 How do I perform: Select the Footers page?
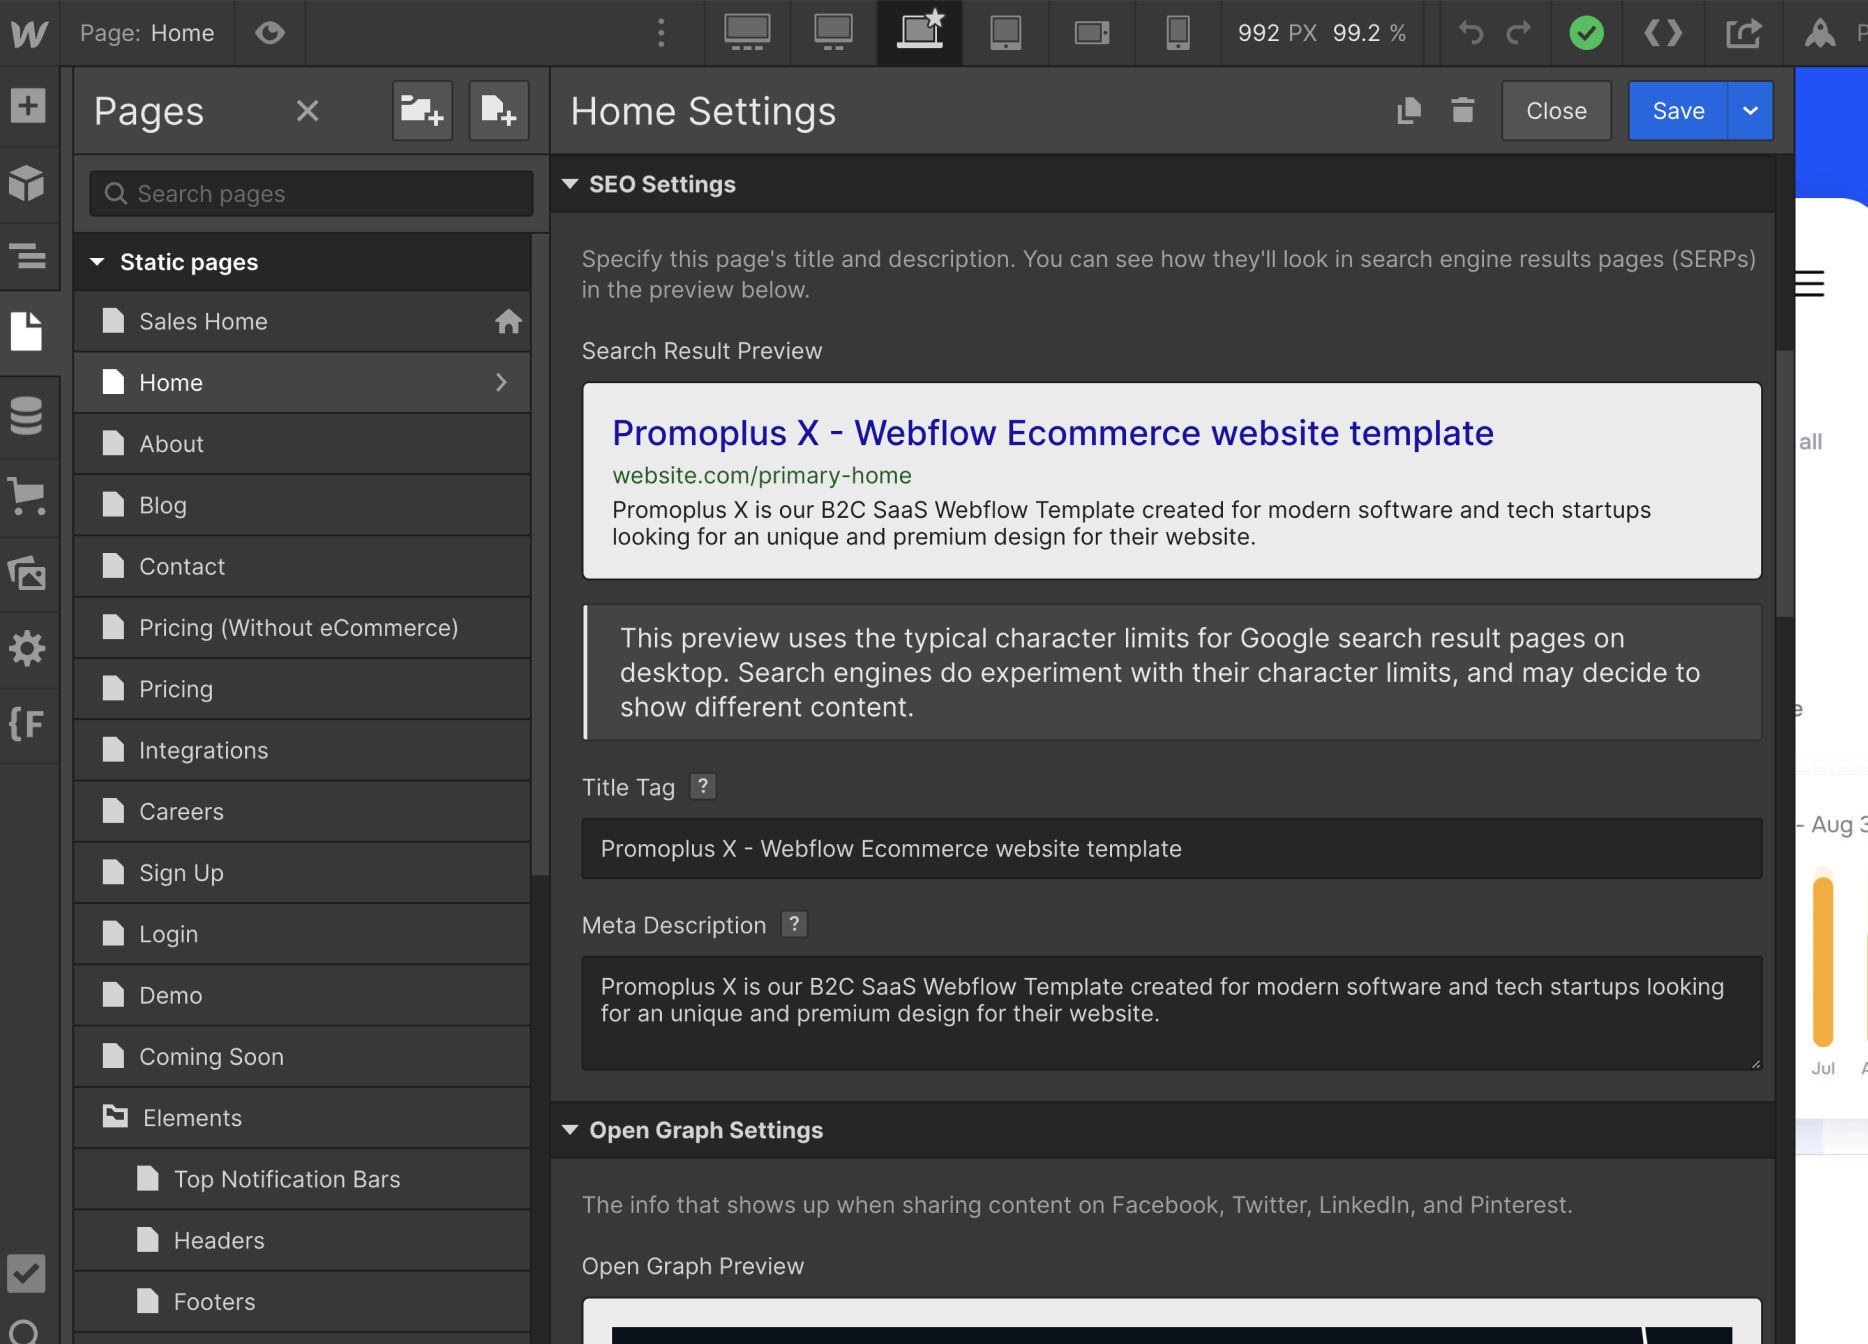click(x=302, y=1301)
